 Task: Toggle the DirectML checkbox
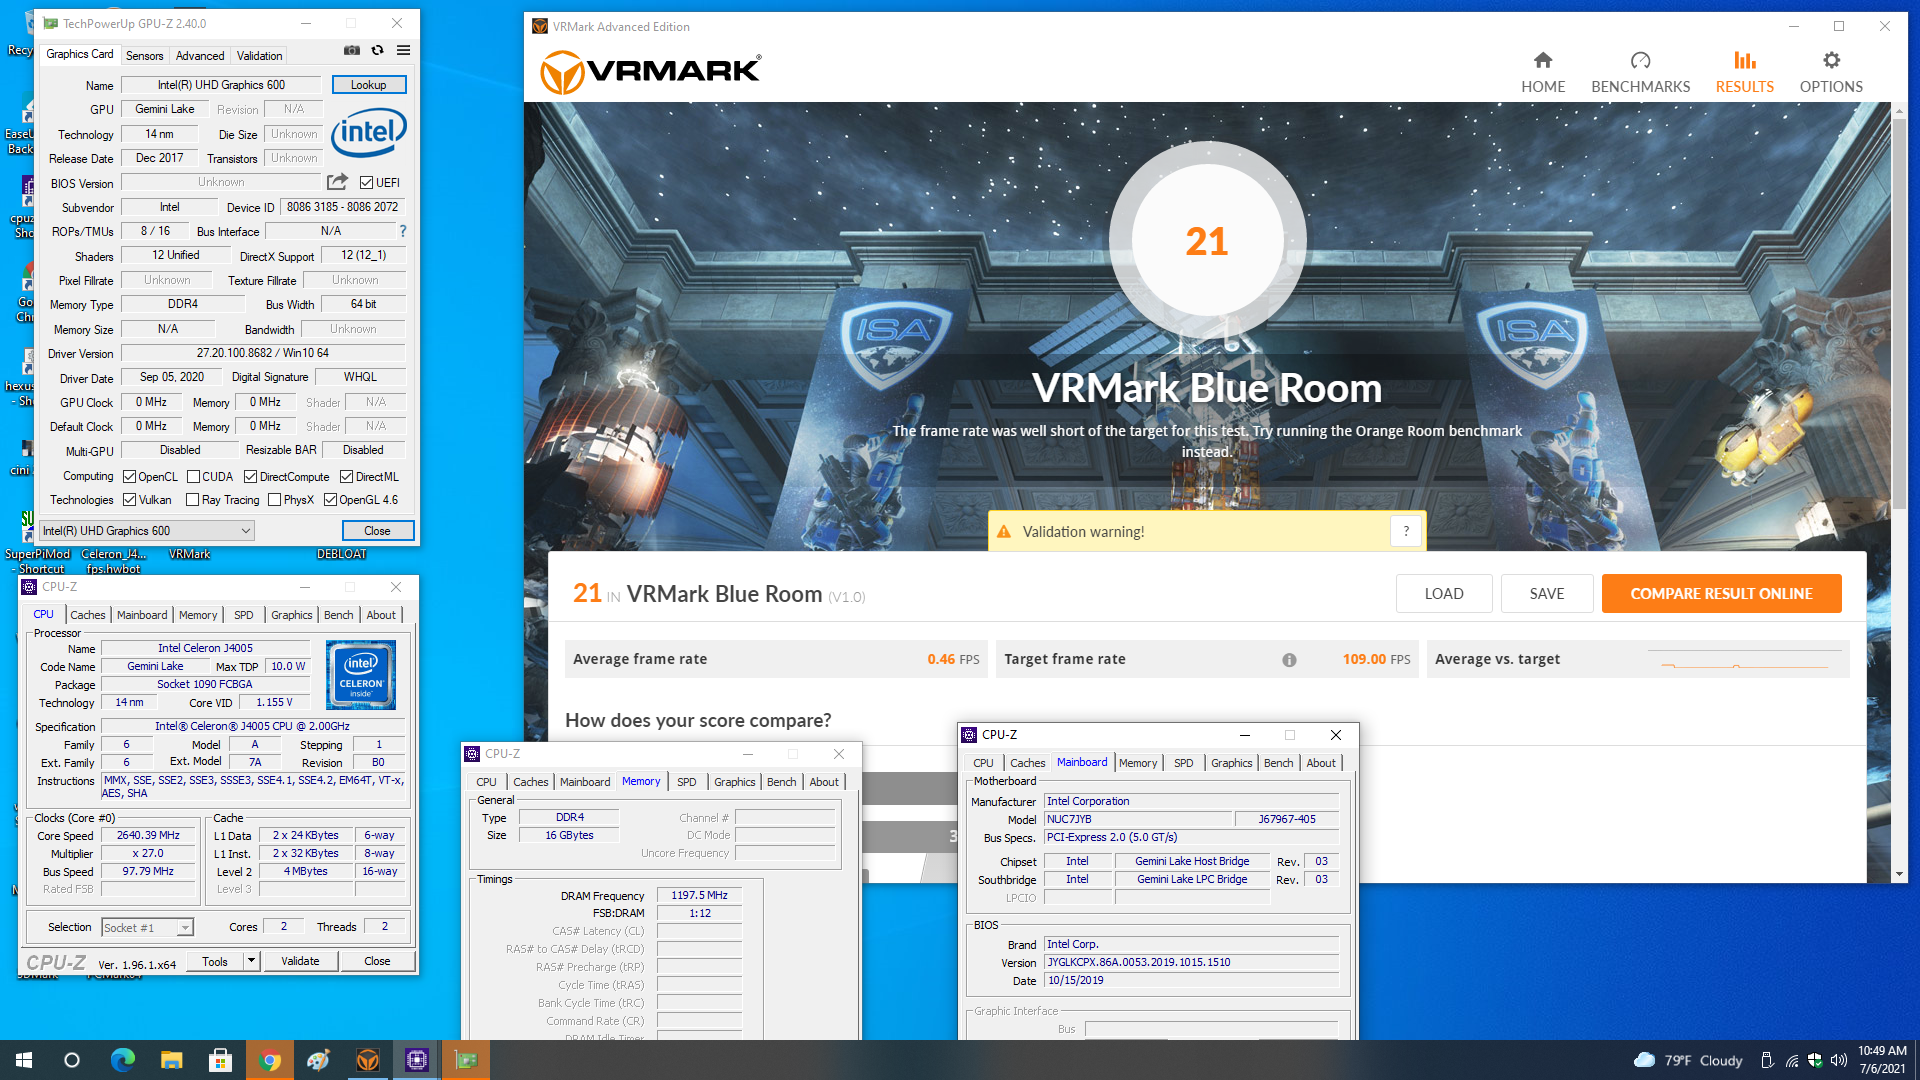(346, 477)
